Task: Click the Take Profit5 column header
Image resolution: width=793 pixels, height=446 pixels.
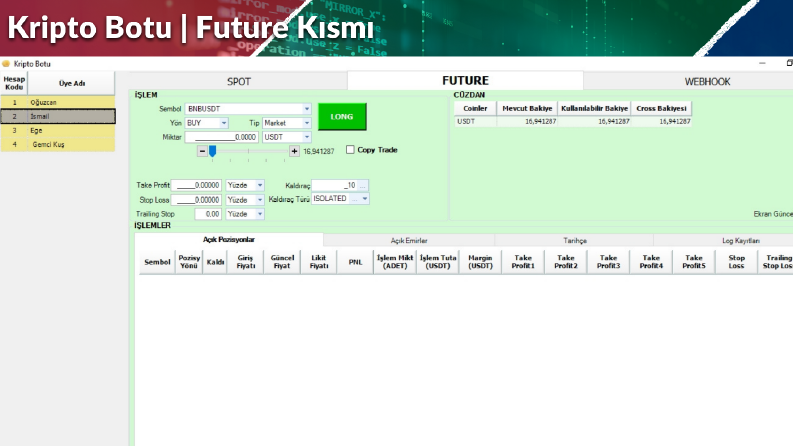Action: click(x=694, y=262)
